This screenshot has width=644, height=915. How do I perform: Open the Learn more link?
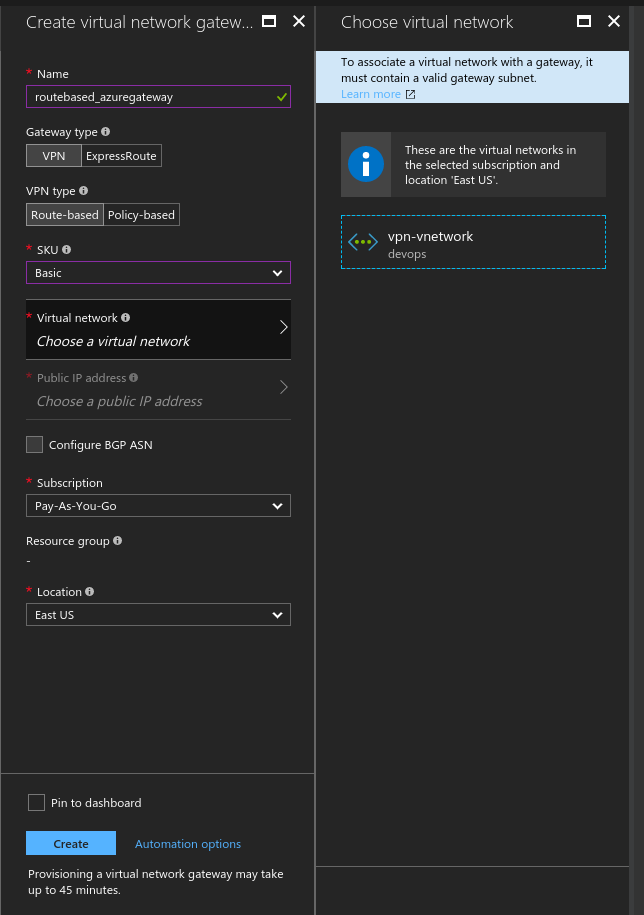[x=371, y=95]
